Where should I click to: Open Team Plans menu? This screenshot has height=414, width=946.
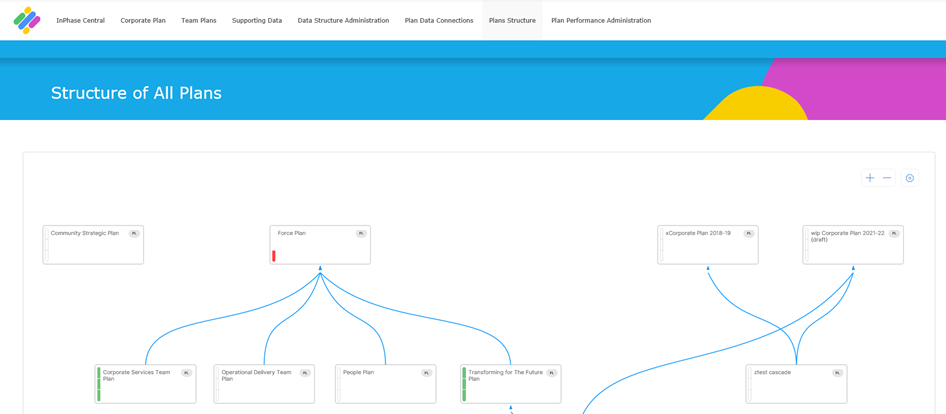click(199, 21)
